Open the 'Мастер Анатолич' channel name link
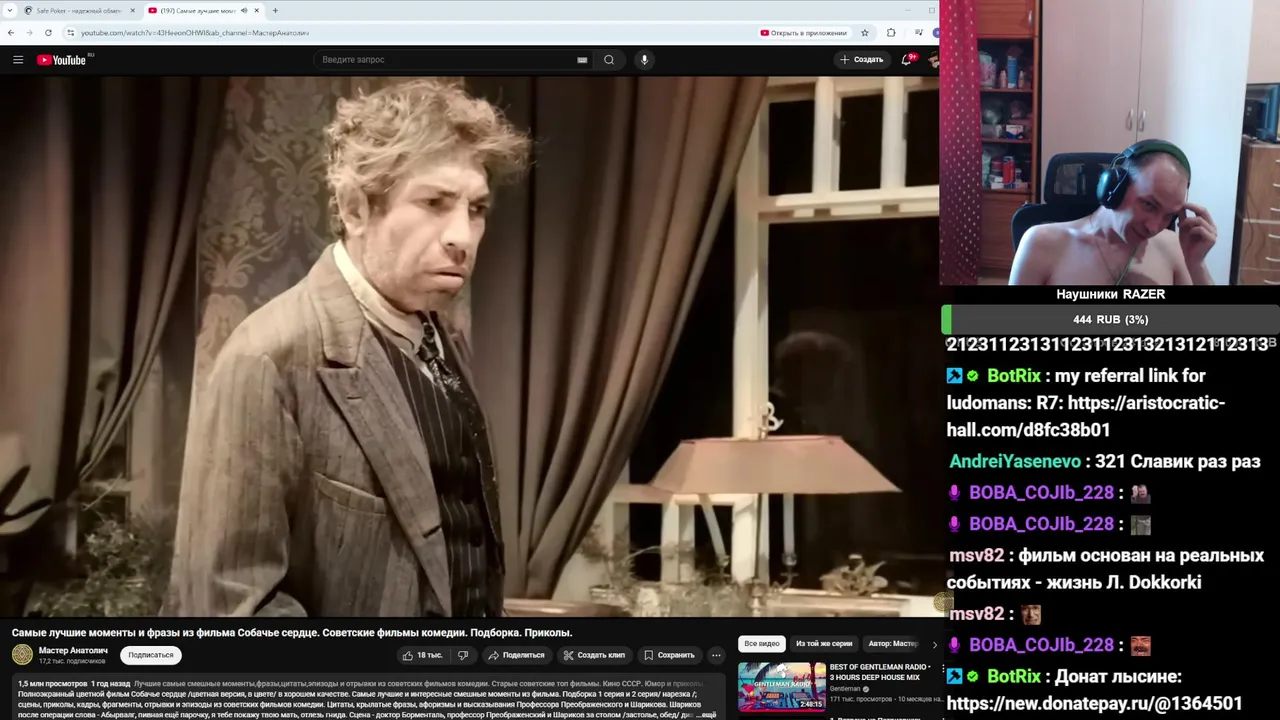The height and width of the screenshot is (720, 1280). (x=73, y=651)
